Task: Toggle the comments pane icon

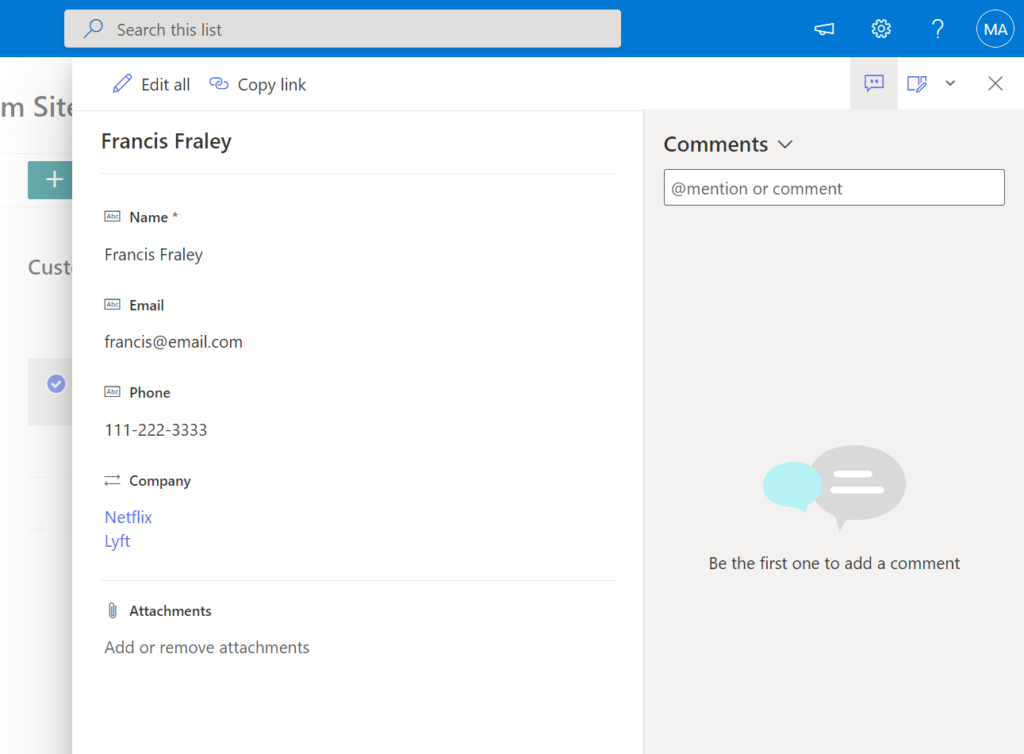Action: pos(874,83)
